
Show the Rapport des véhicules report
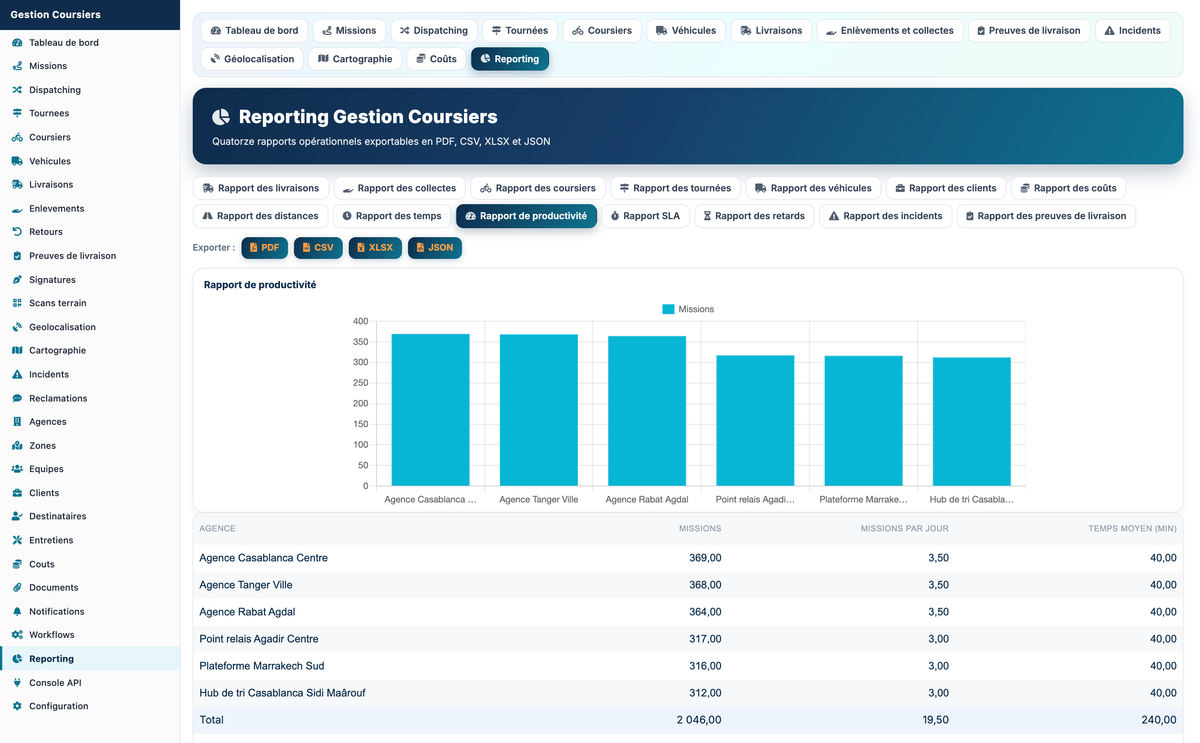pos(813,188)
